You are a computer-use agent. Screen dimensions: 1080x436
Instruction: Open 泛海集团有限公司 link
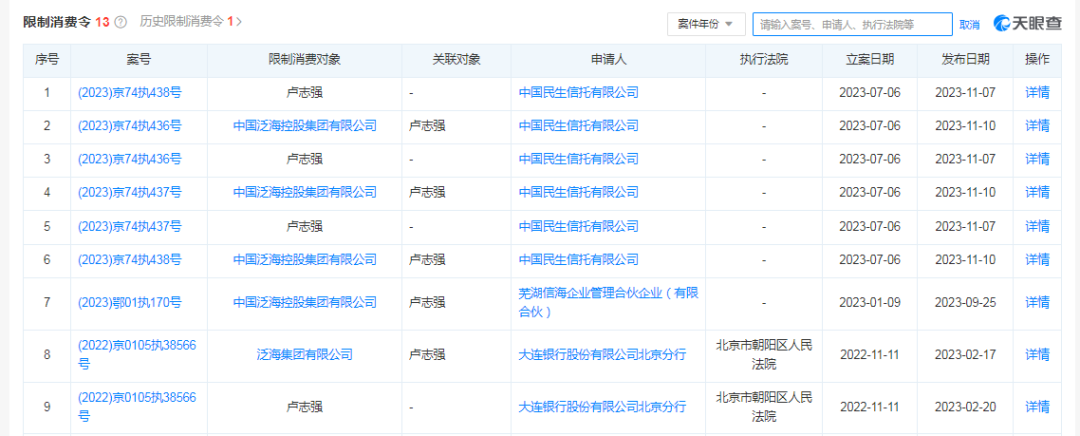pyautogui.click(x=304, y=355)
